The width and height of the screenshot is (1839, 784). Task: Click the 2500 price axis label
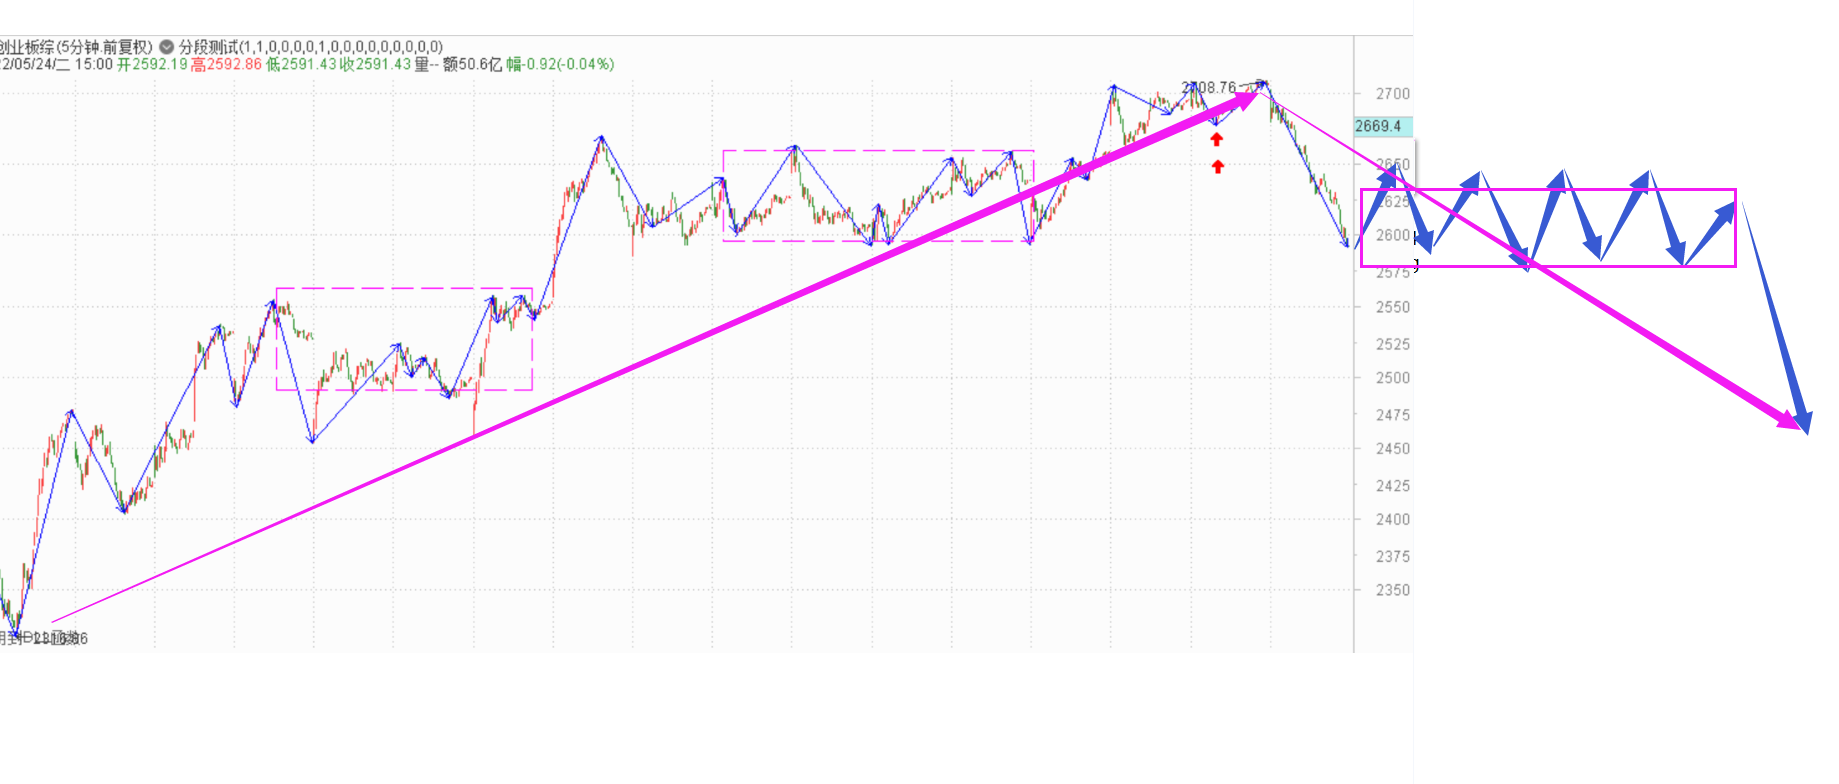[1392, 378]
